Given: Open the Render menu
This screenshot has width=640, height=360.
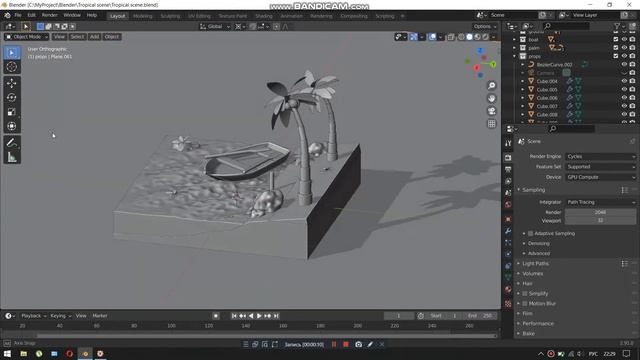Looking at the screenshot, I should (x=50, y=15).
